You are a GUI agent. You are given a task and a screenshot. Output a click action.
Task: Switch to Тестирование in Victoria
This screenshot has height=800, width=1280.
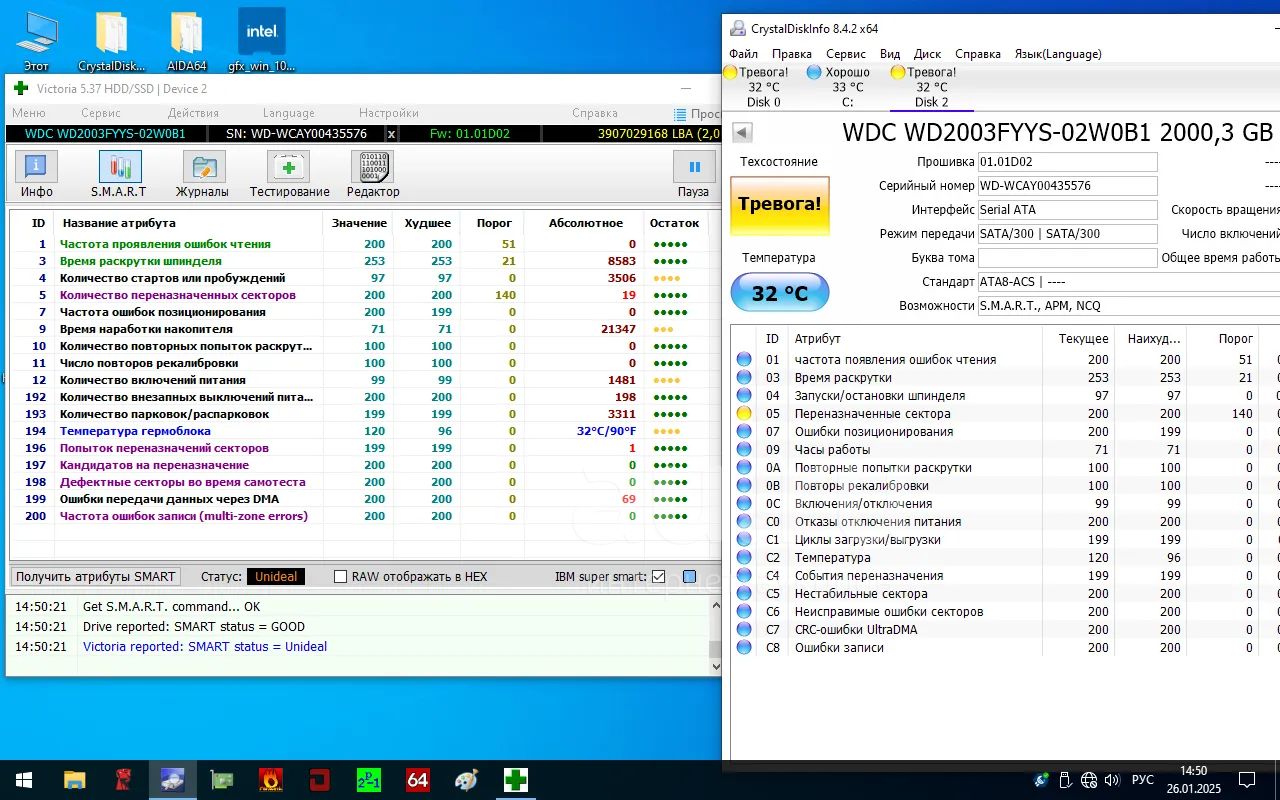click(289, 174)
